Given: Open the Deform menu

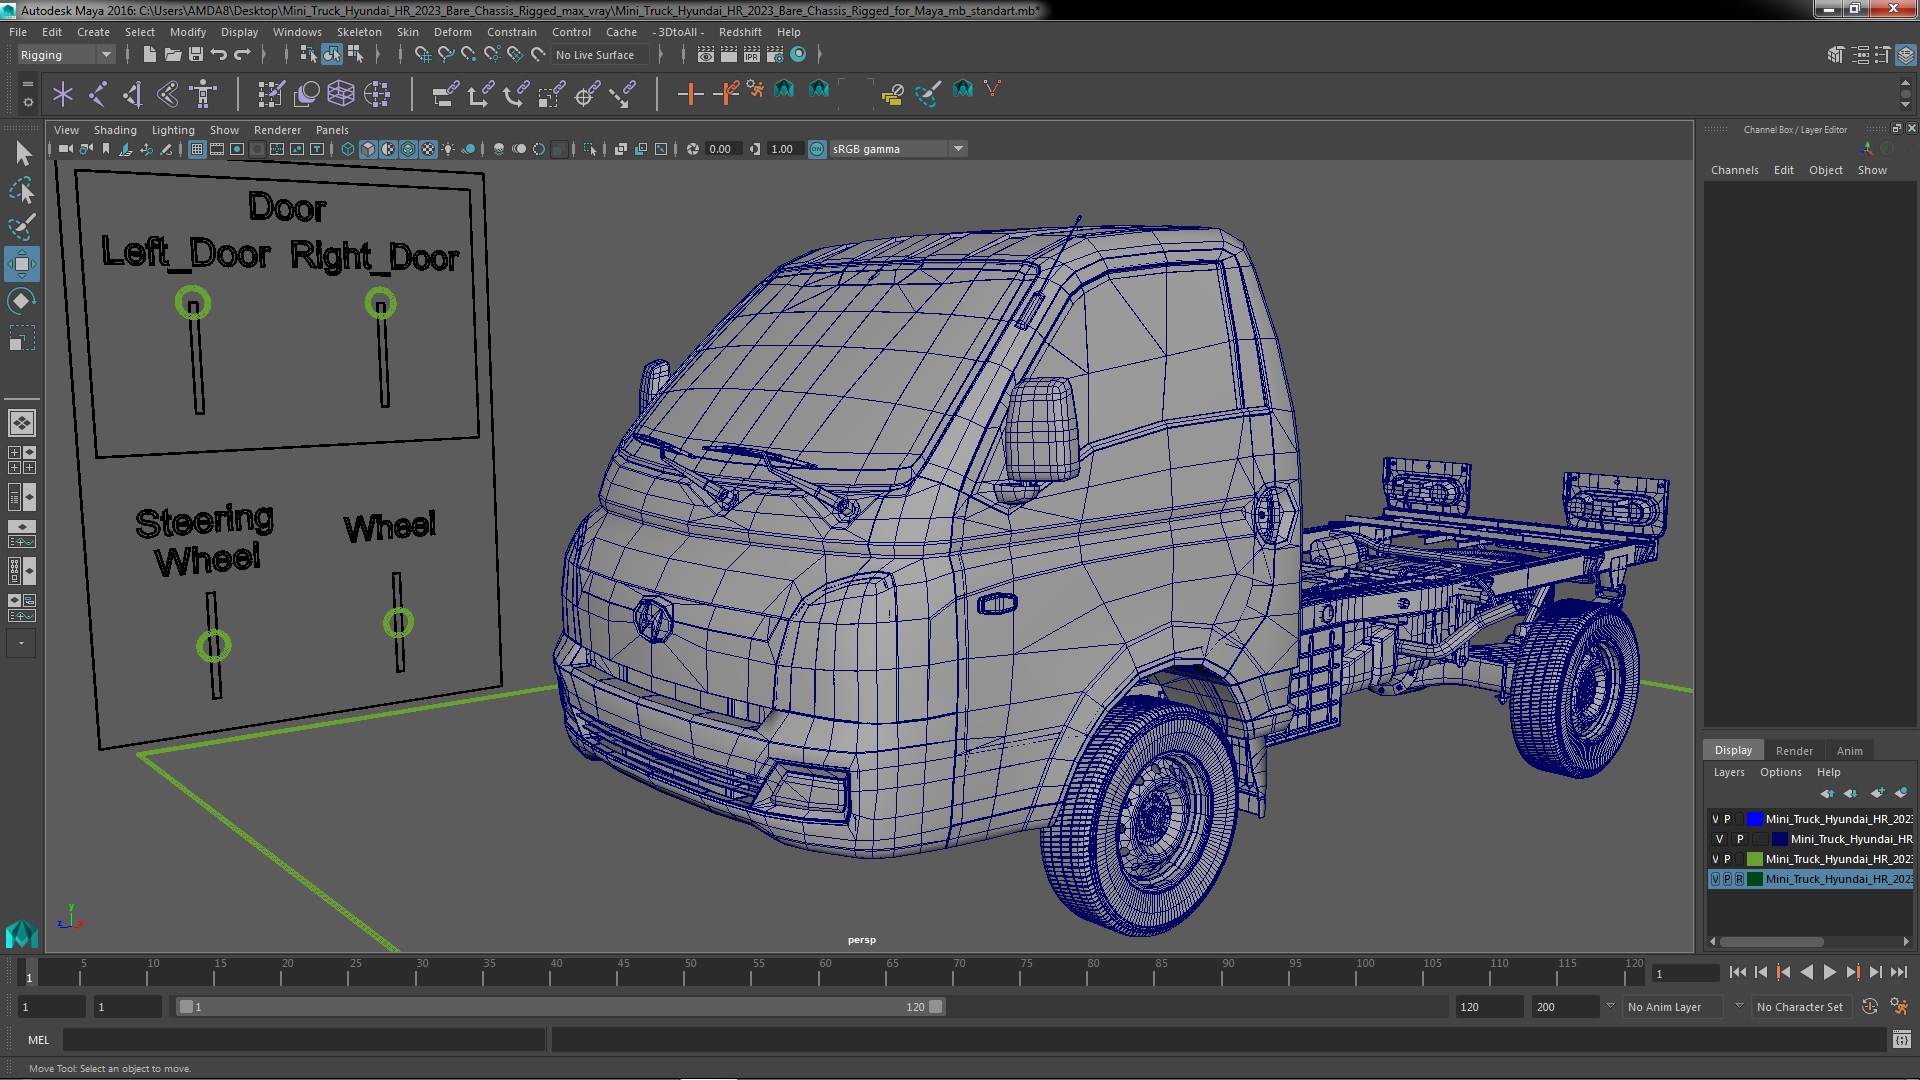Looking at the screenshot, I should (x=452, y=32).
